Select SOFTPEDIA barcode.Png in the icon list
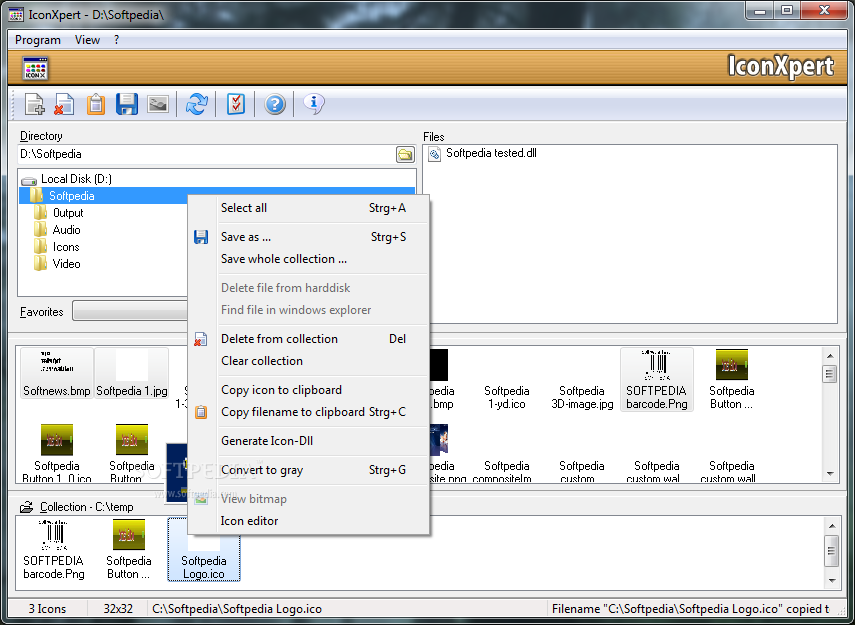Screen dimensions: 855x625 click(657, 380)
